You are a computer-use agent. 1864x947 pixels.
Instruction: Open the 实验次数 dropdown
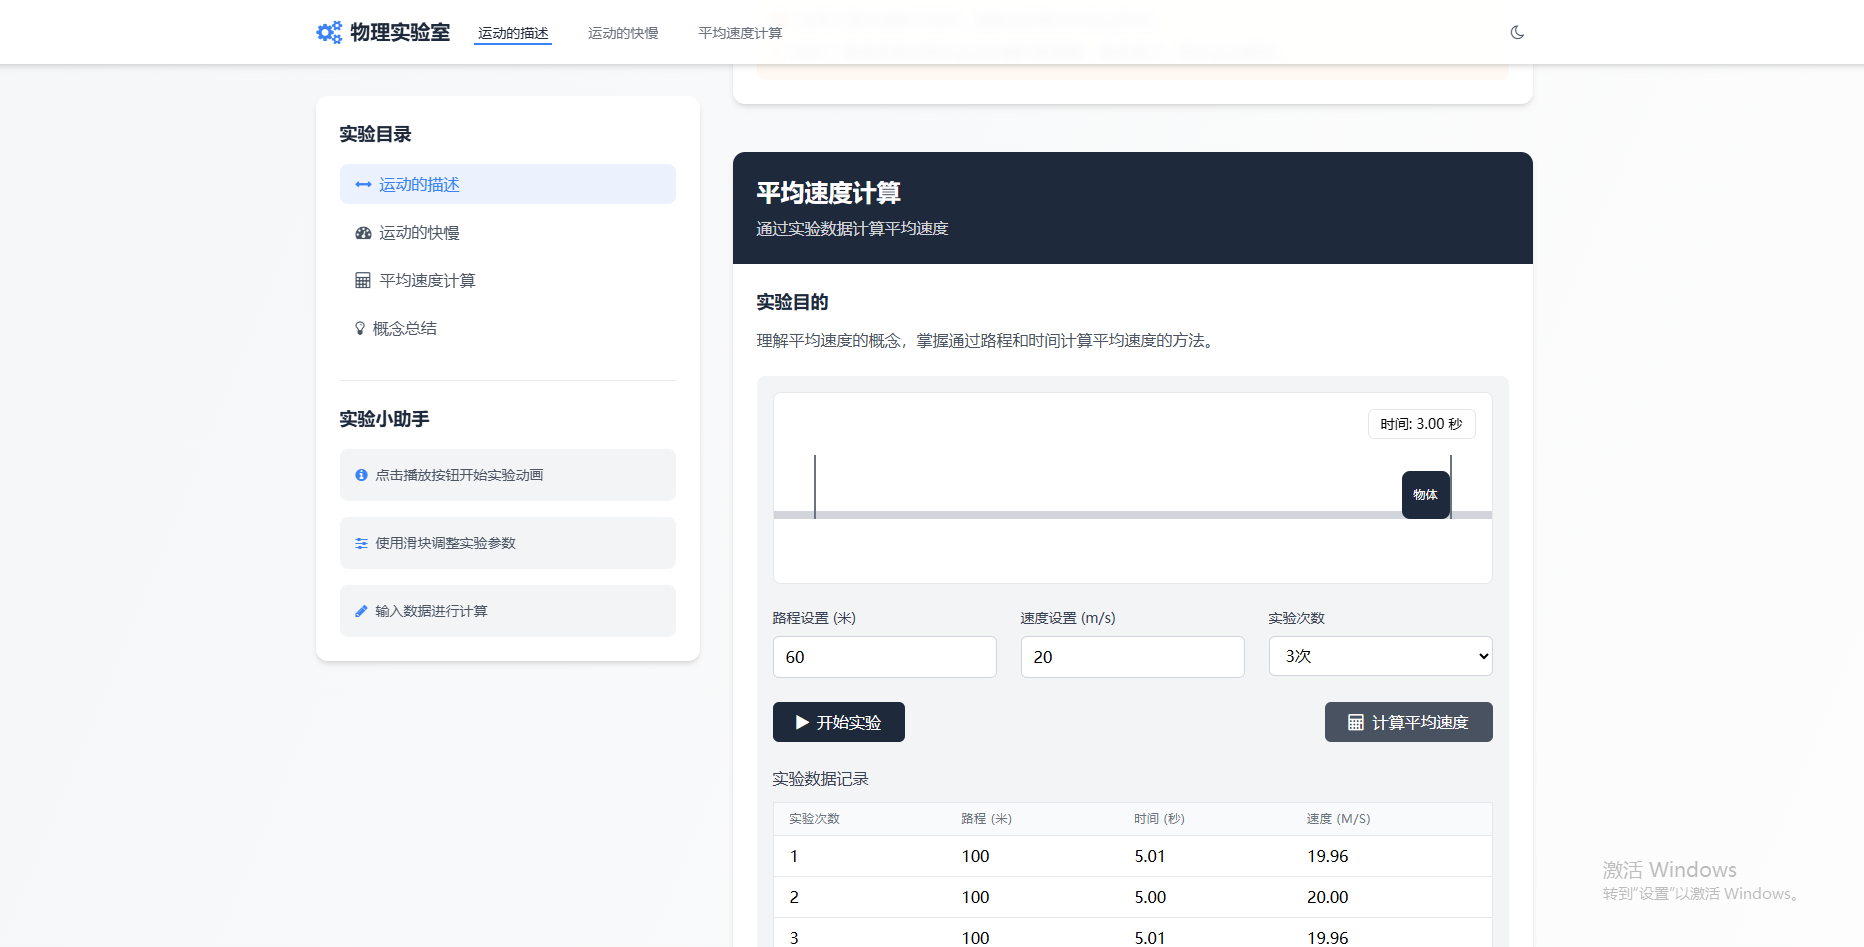pyautogui.click(x=1380, y=657)
